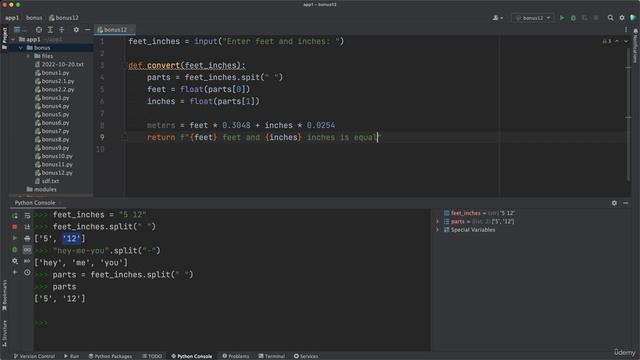Image resolution: width=640 pixels, height=360 pixels.
Task: Hide the Project tool window with minus icon
Action: tap(87, 30)
